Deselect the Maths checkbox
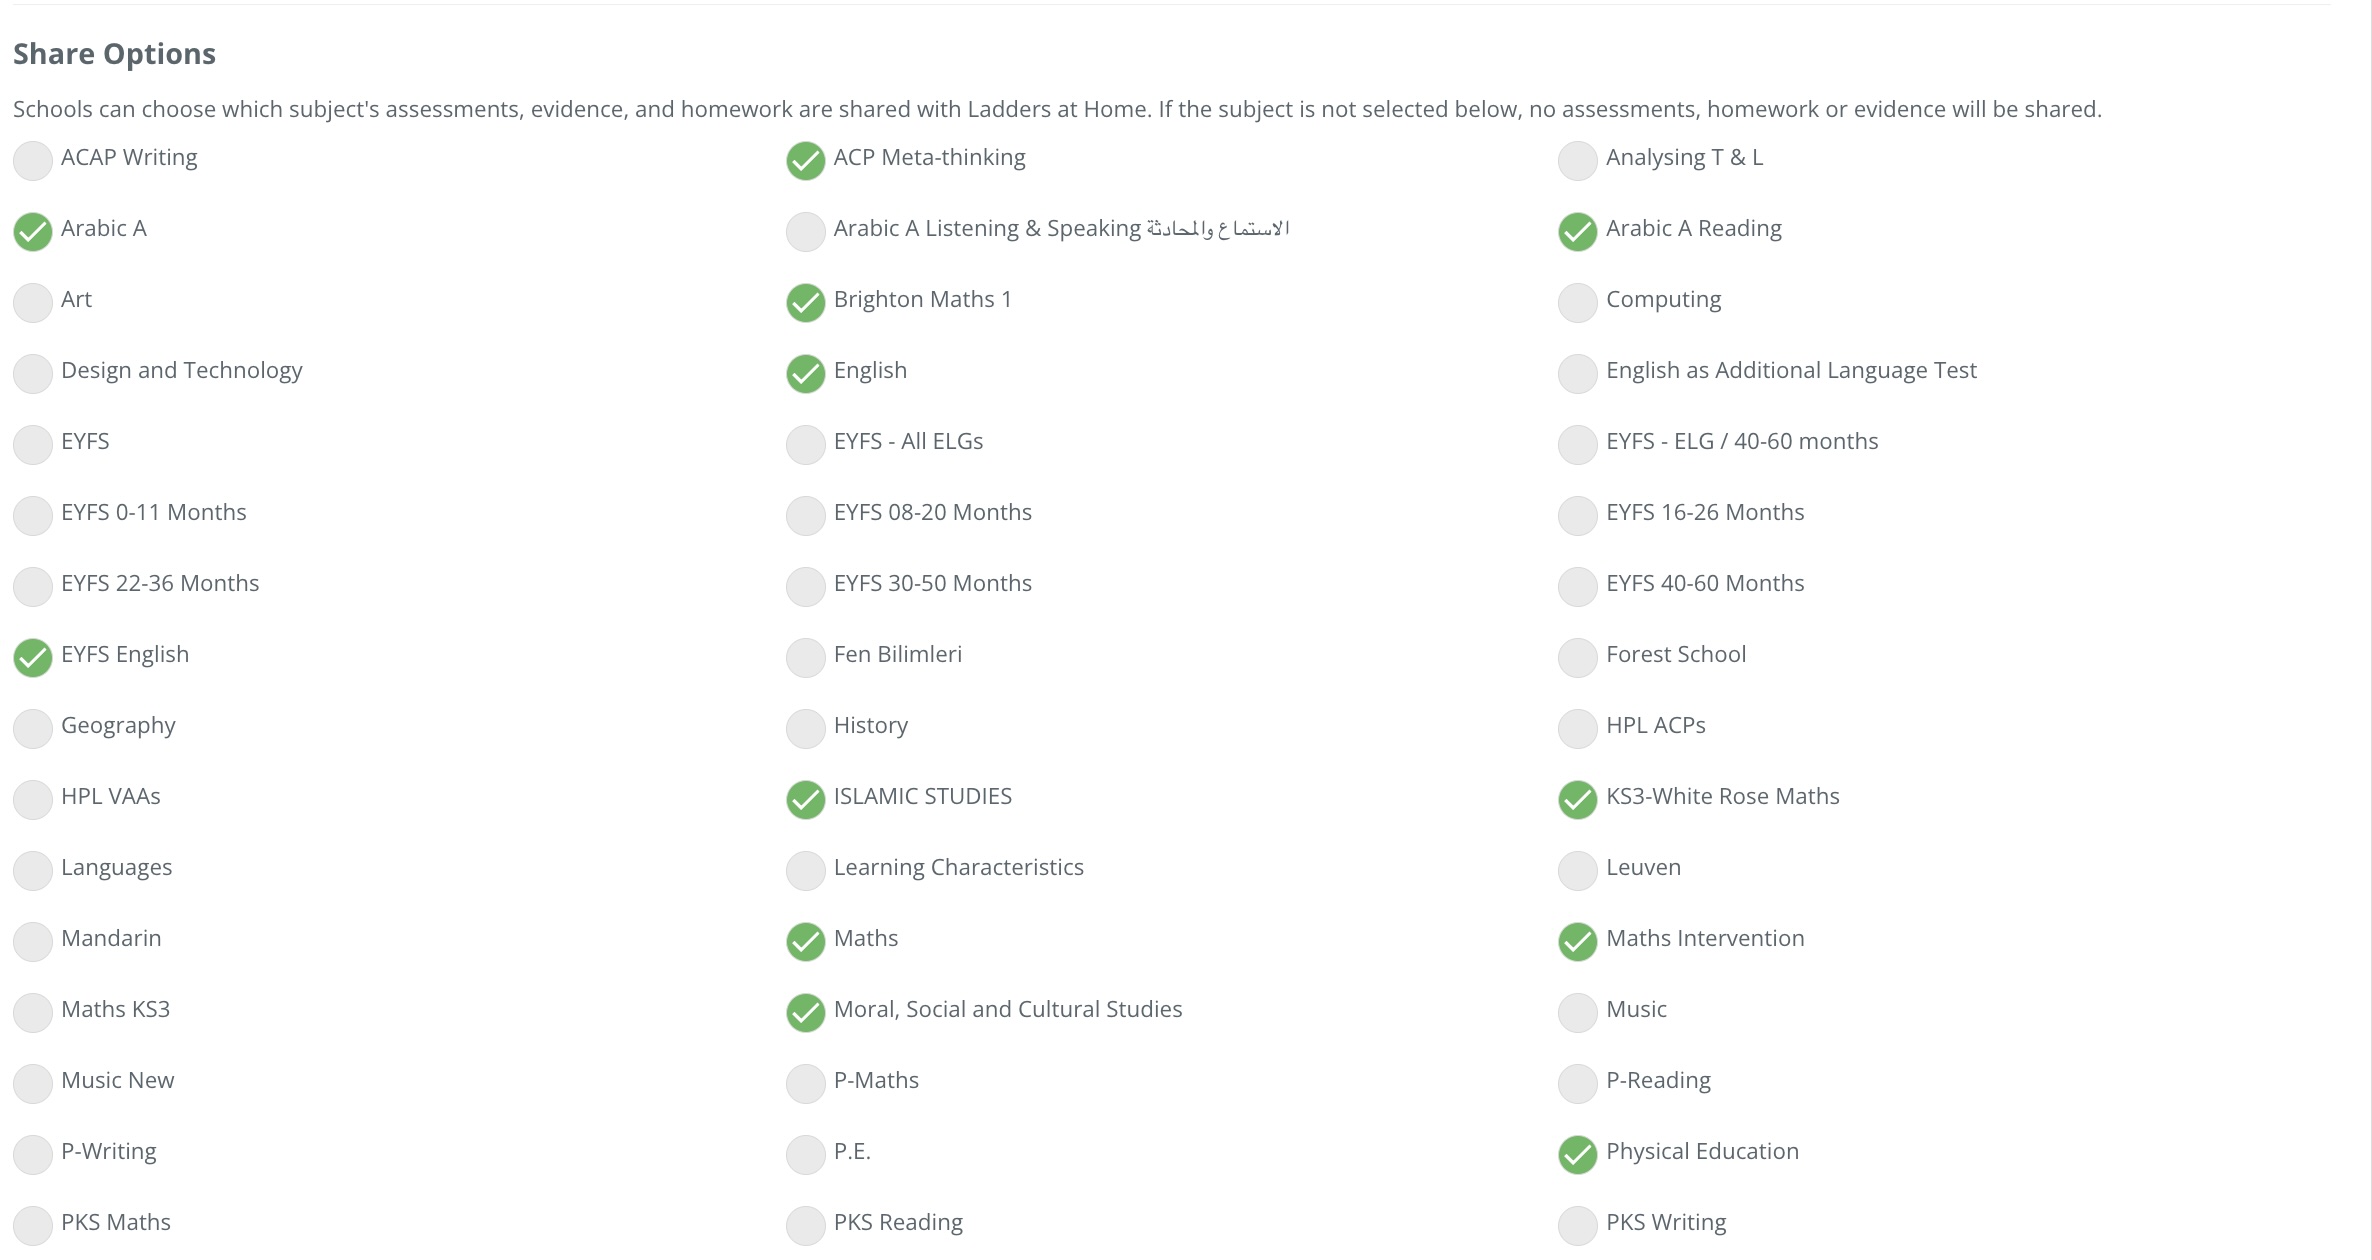Screen dimensions: 2372x1260 click(x=805, y=942)
